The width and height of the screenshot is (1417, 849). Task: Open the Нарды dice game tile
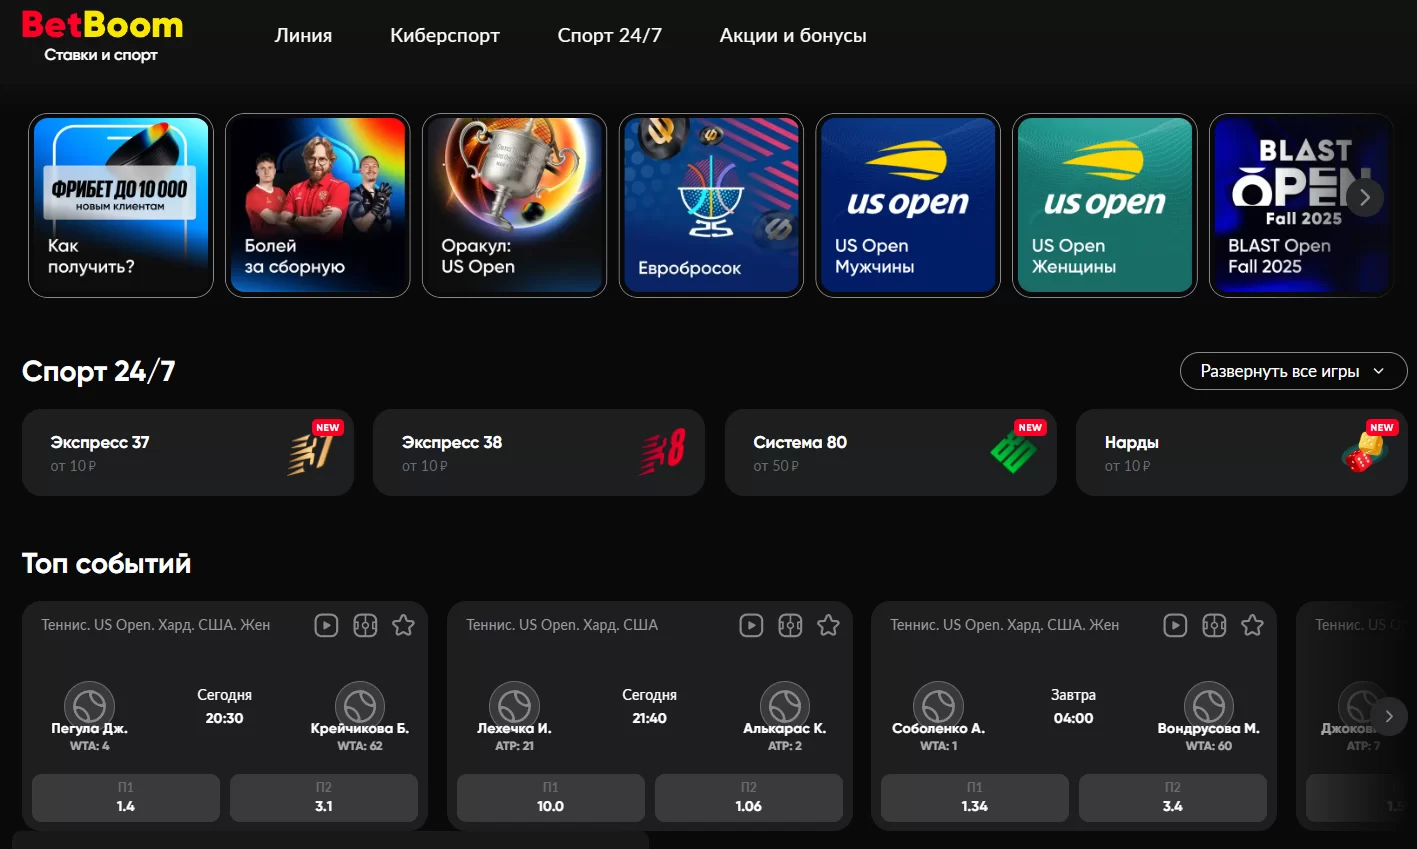coord(1241,452)
